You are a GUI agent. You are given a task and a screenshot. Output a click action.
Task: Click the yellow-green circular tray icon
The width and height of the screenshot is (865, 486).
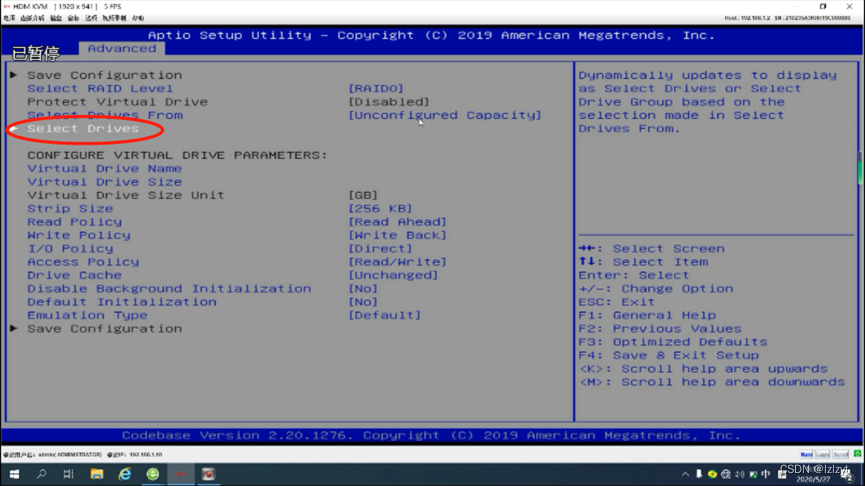(712, 474)
